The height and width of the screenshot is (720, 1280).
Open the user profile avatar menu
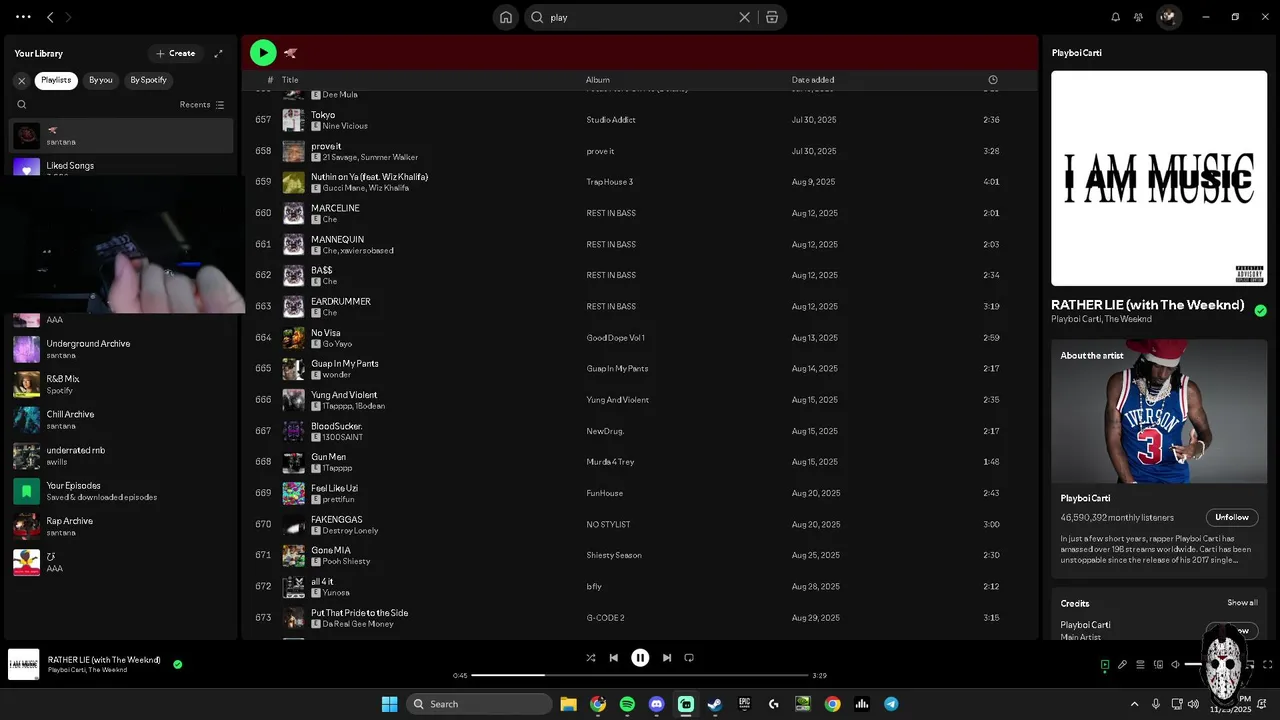point(1168,17)
